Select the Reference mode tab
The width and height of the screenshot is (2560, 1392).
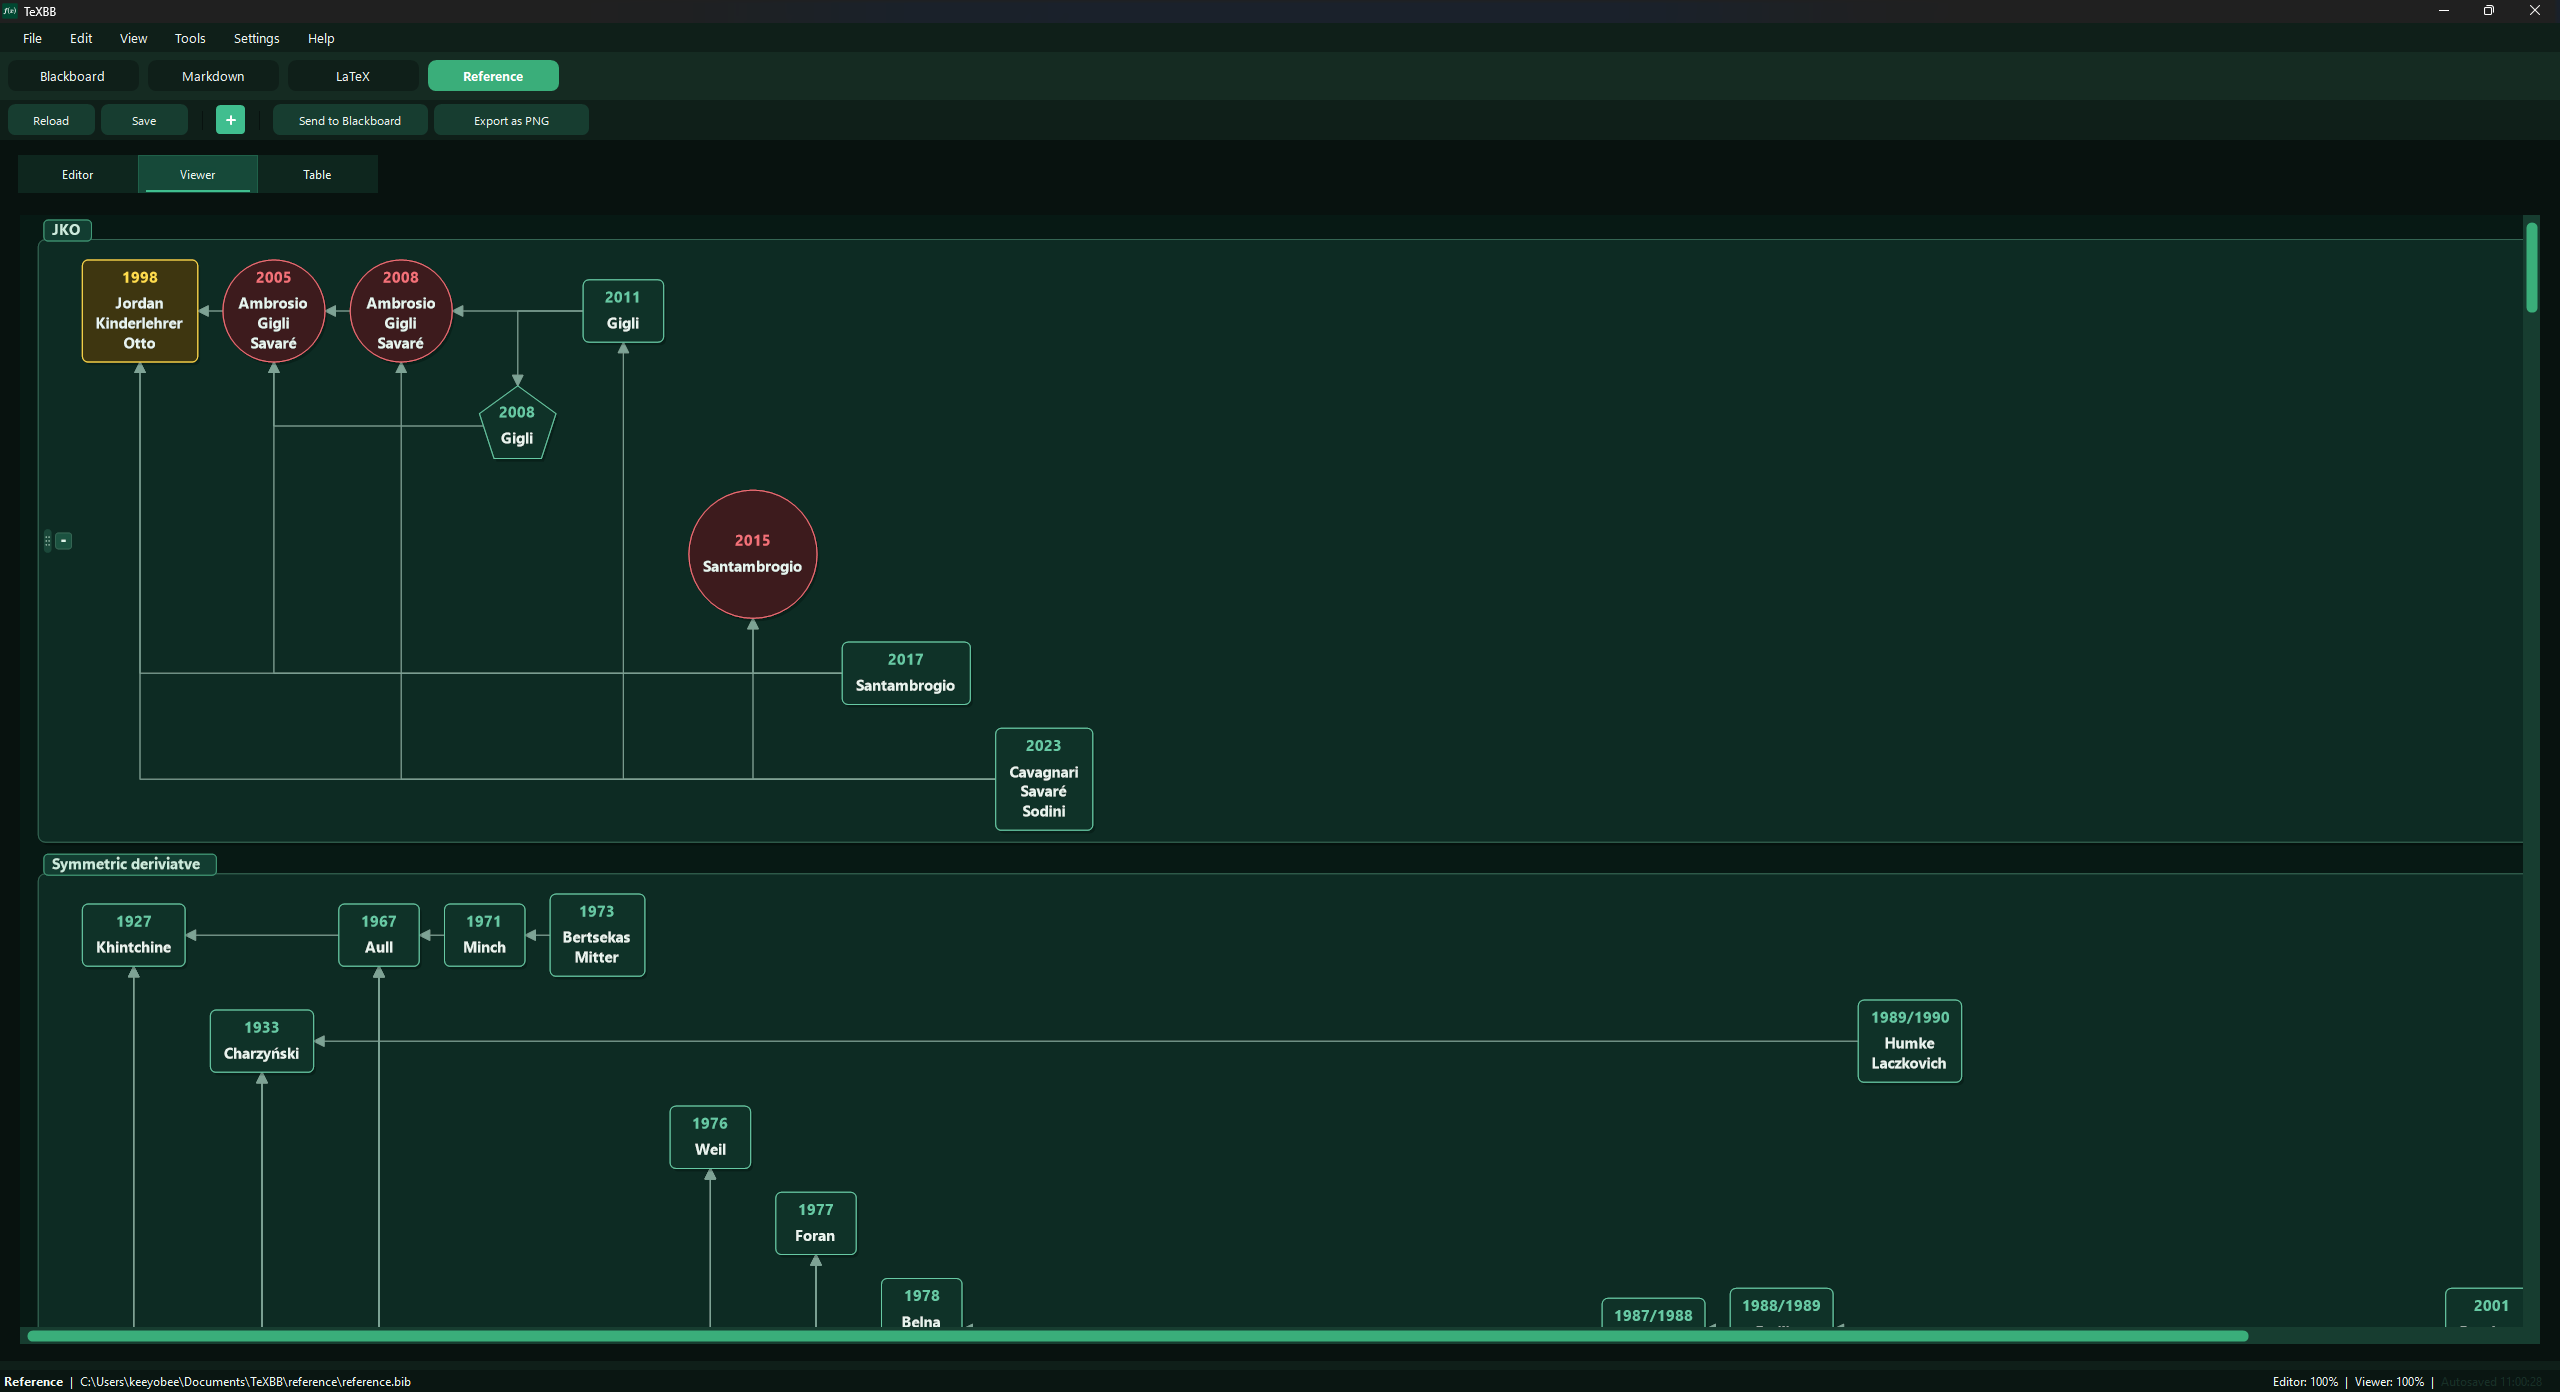[x=493, y=76]
